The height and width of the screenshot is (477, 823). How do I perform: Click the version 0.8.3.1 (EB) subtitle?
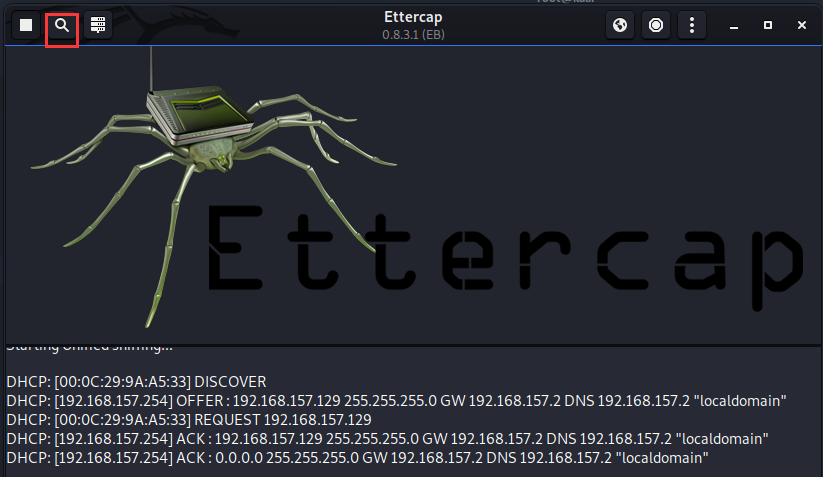[x=413, y=35]
